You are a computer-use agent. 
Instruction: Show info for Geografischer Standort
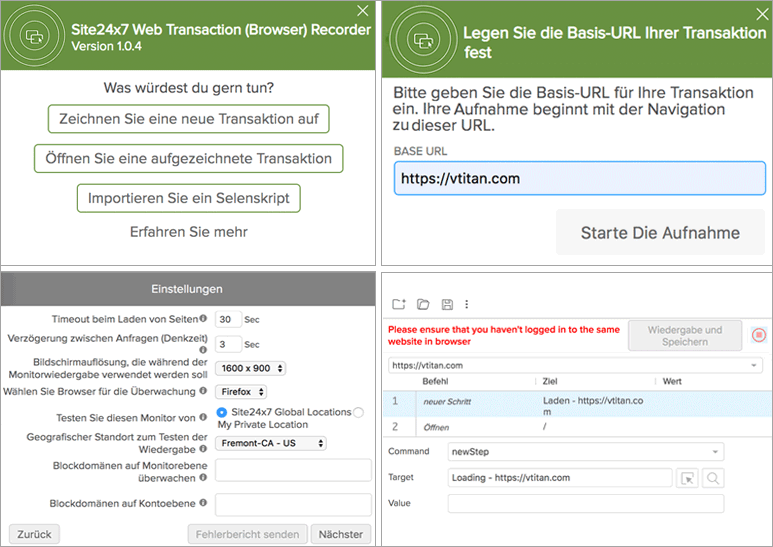tap(203, 449)
